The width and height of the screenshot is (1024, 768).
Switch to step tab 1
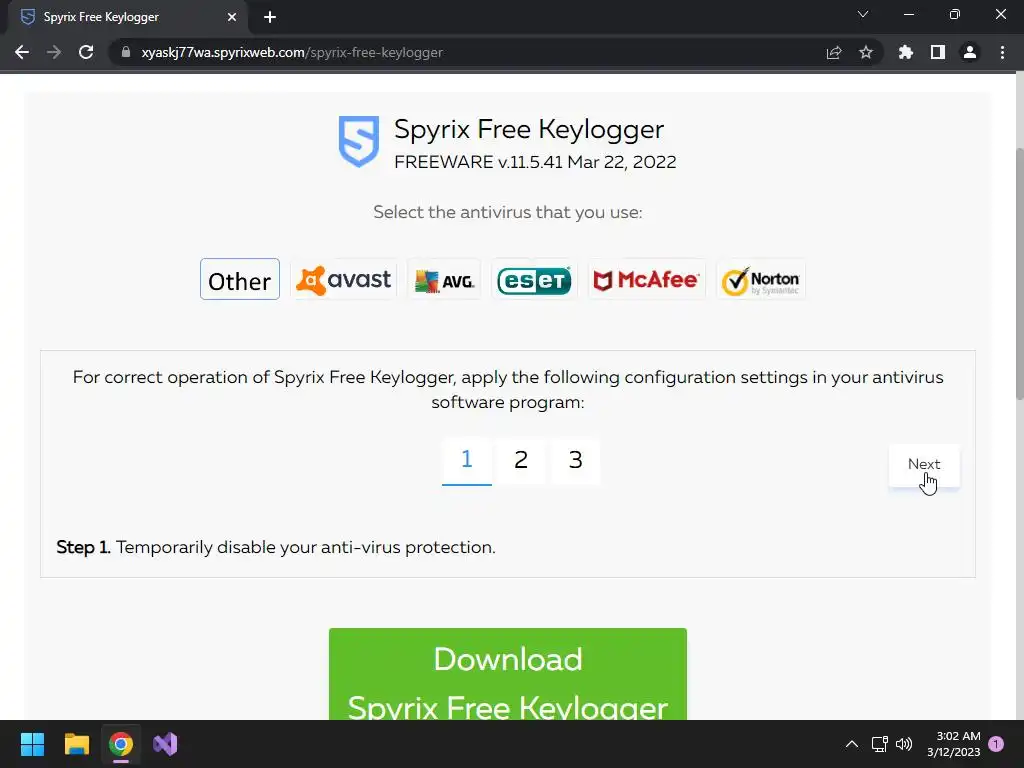[x=466, y=461]
